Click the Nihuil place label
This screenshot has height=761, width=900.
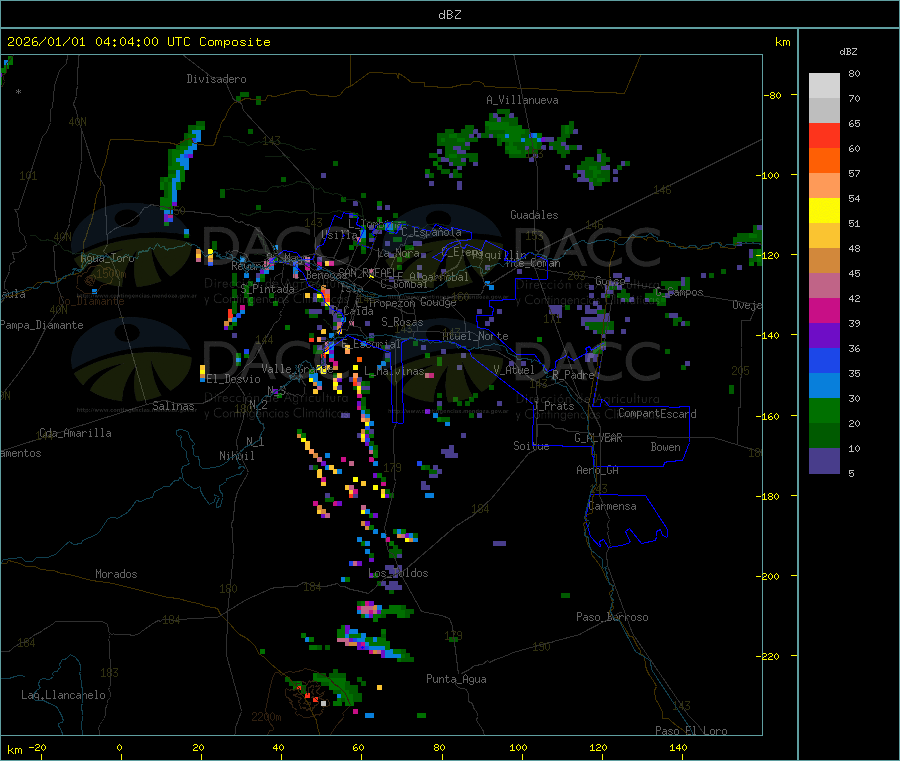236,456
